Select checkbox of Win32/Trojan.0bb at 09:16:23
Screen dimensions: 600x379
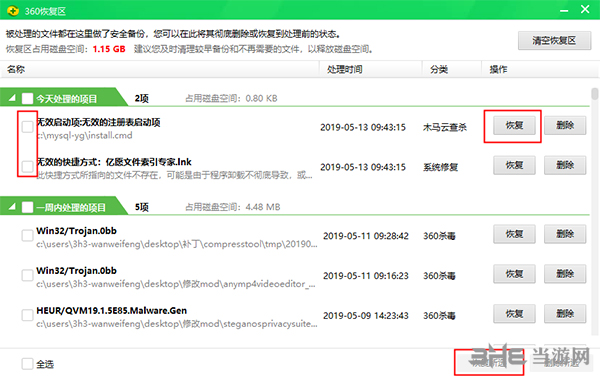click(27, 275)
